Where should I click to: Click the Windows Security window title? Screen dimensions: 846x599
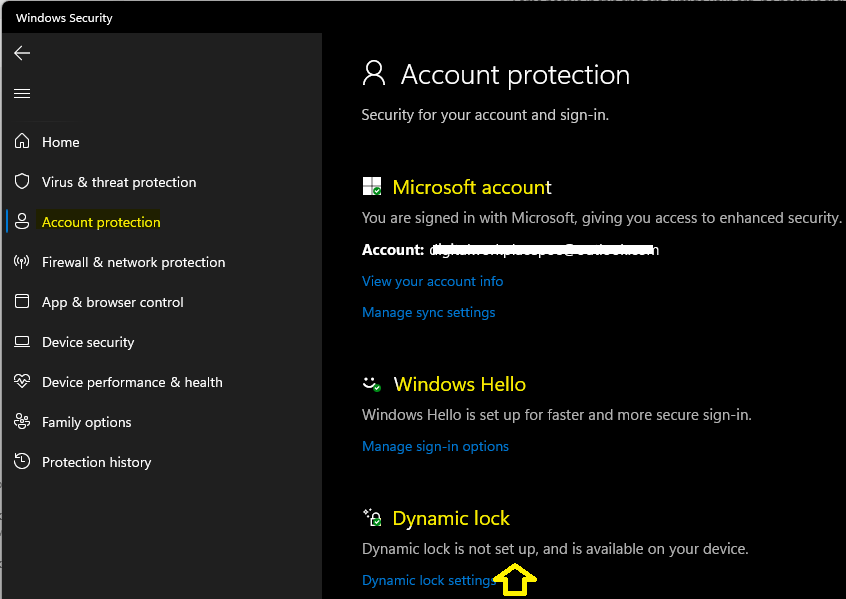(64, 18)
